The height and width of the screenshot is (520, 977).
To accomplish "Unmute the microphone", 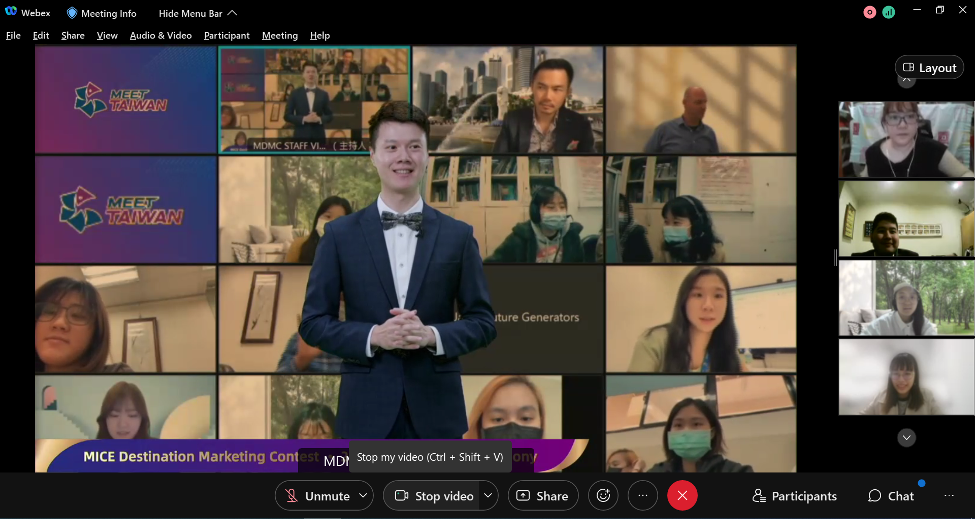I will 316,496.
